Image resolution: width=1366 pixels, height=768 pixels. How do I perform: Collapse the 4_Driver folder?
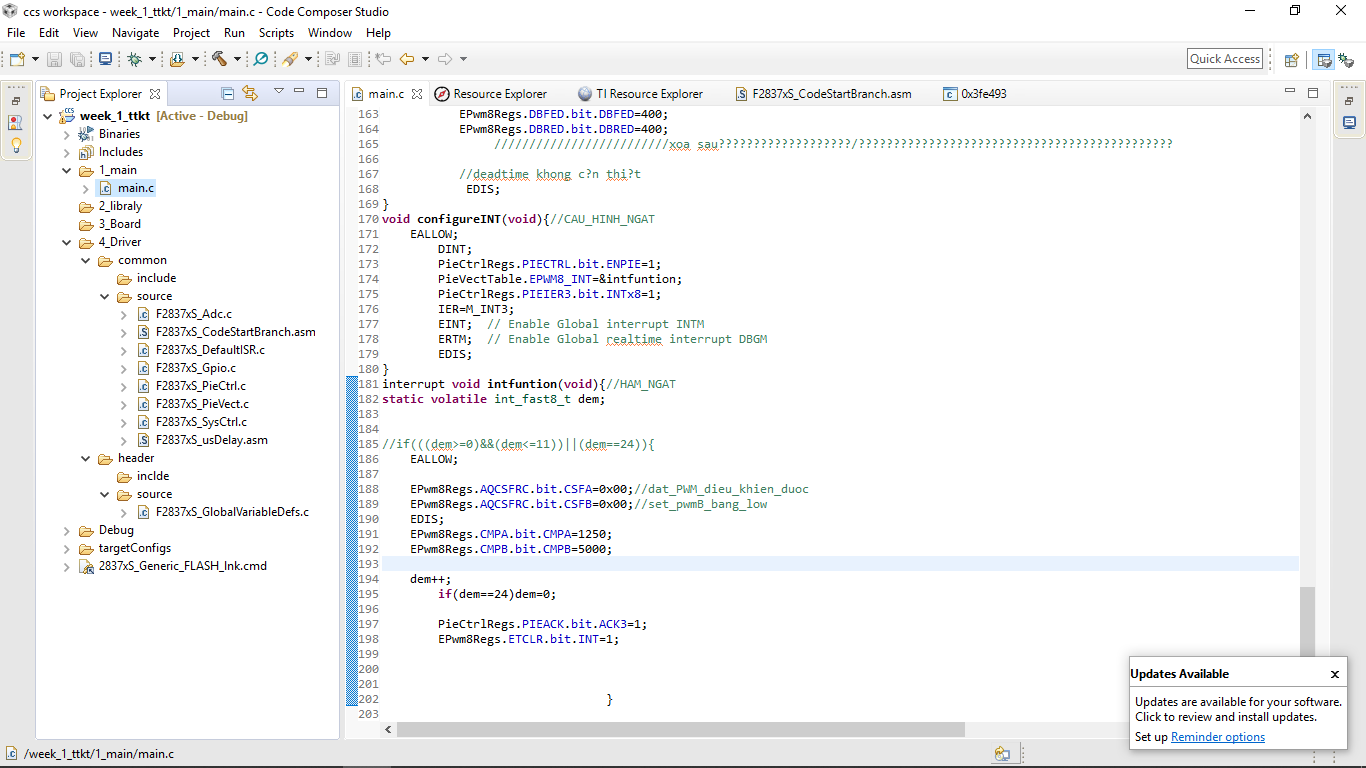67,242
